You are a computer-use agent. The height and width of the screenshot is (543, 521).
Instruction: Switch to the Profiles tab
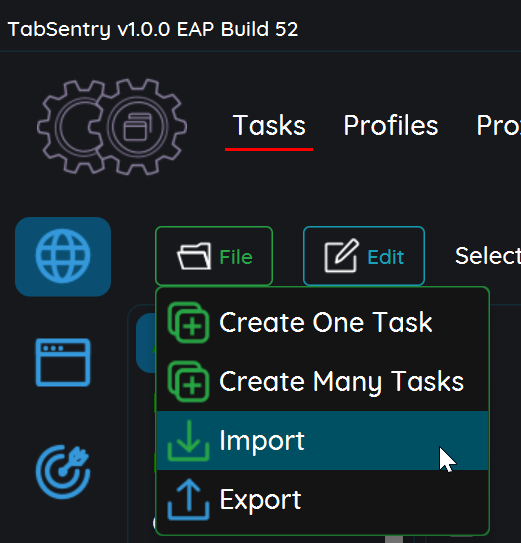pyautogui.click(x=391, y=125)
